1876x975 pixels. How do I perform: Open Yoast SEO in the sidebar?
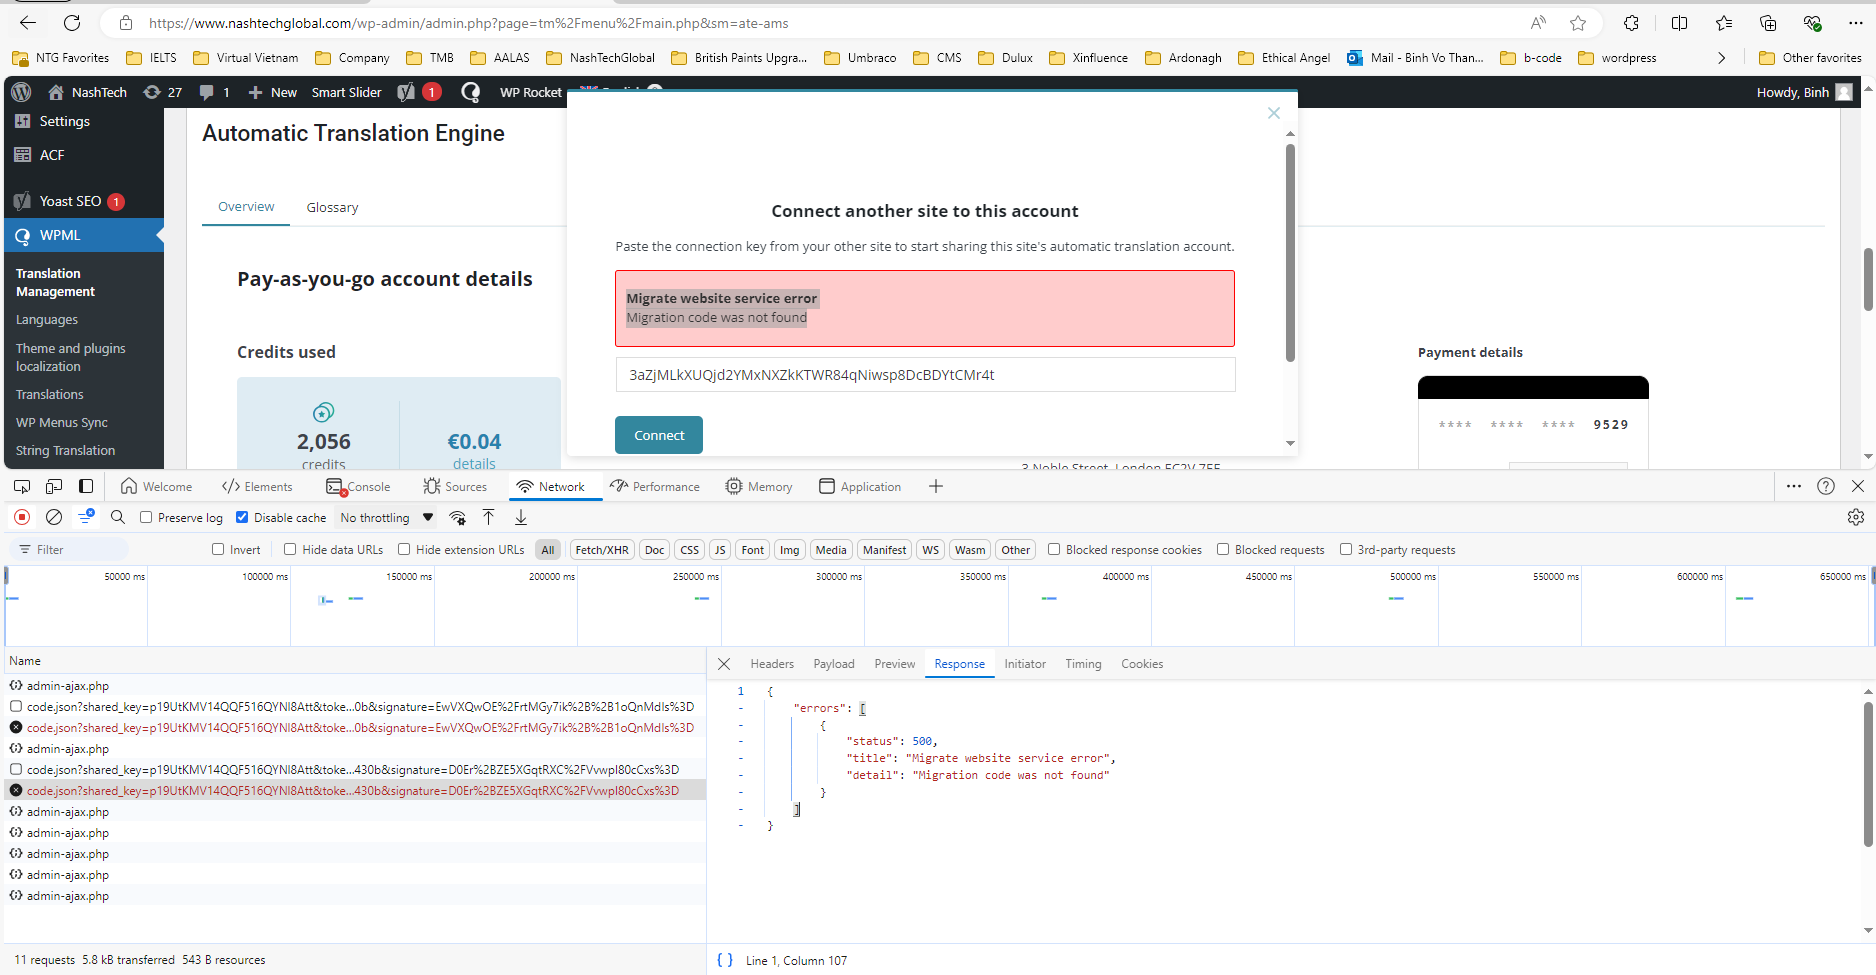70,201
